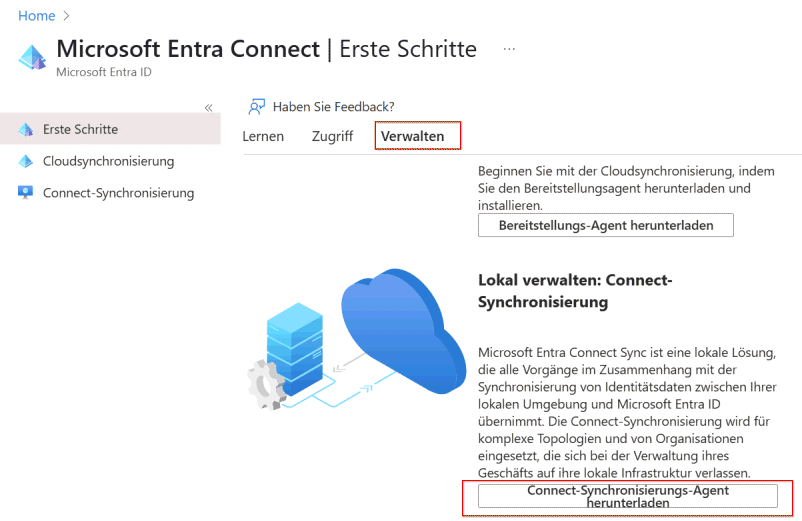Select the Verwalten tab

coord(412,137)
